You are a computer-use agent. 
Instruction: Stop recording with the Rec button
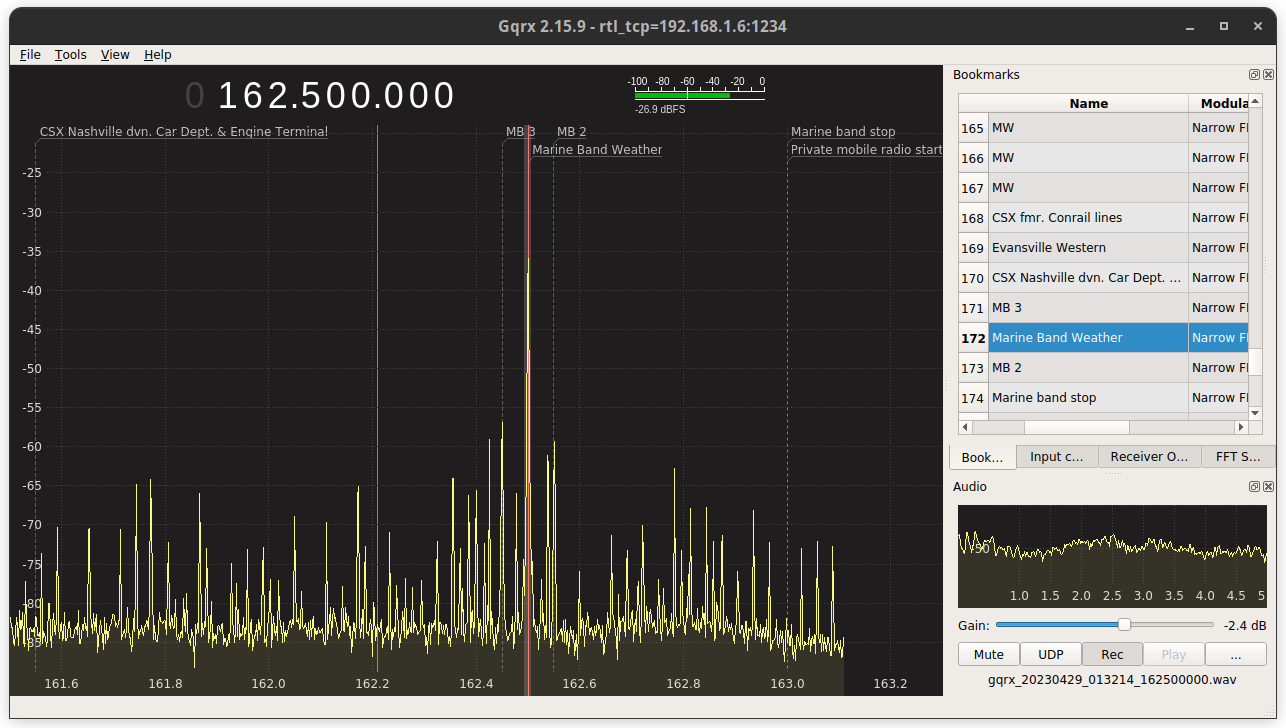(1112, 653)
